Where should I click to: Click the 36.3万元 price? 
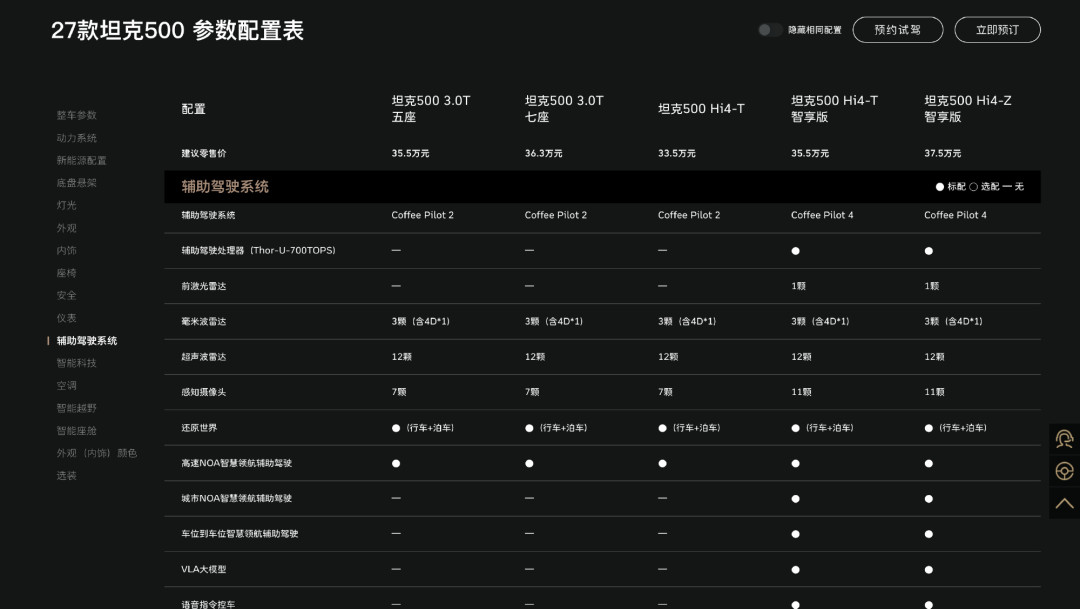(x=543, y=153)
